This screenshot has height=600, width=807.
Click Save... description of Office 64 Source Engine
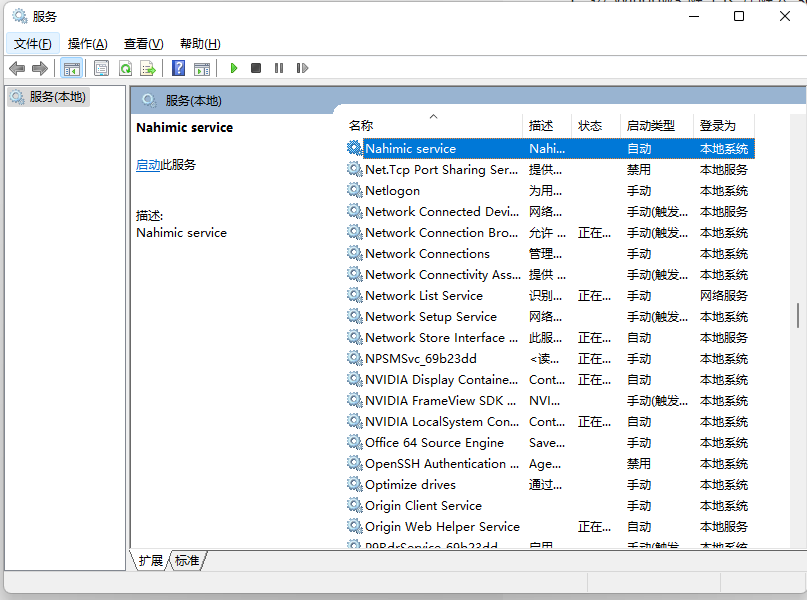point(547,443)
